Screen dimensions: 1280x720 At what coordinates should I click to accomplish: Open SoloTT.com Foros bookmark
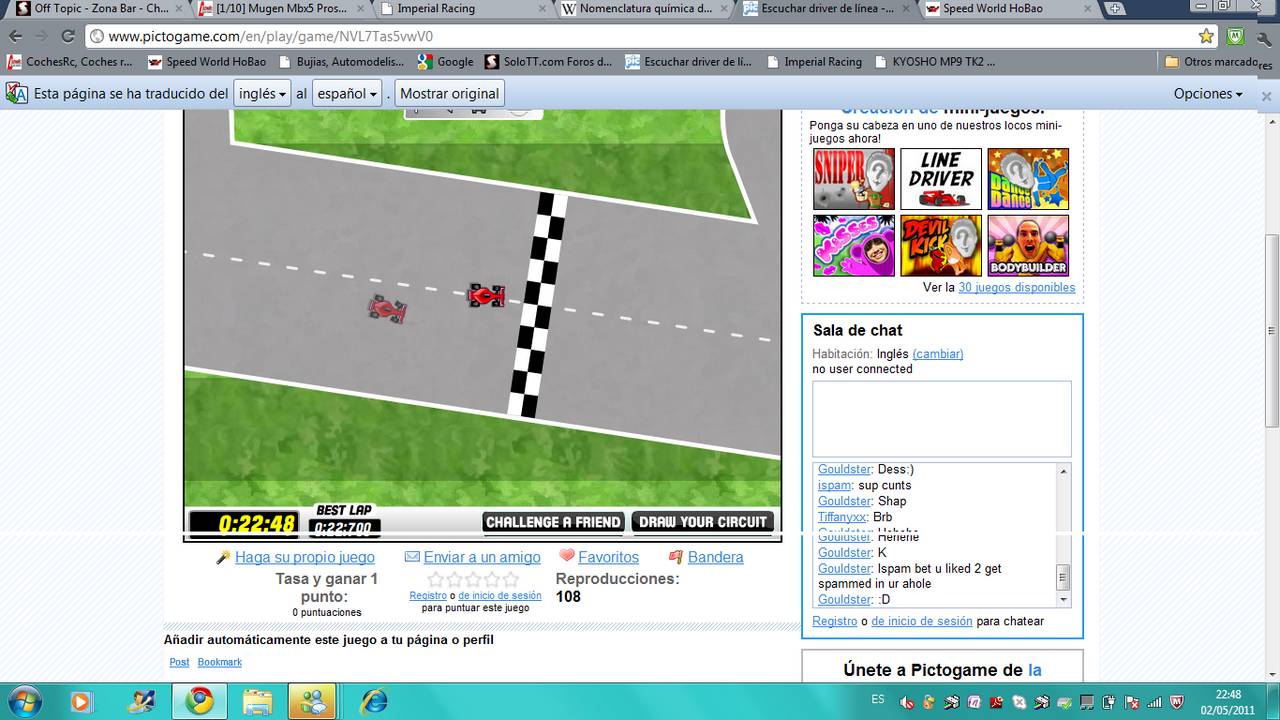point(548,61)
